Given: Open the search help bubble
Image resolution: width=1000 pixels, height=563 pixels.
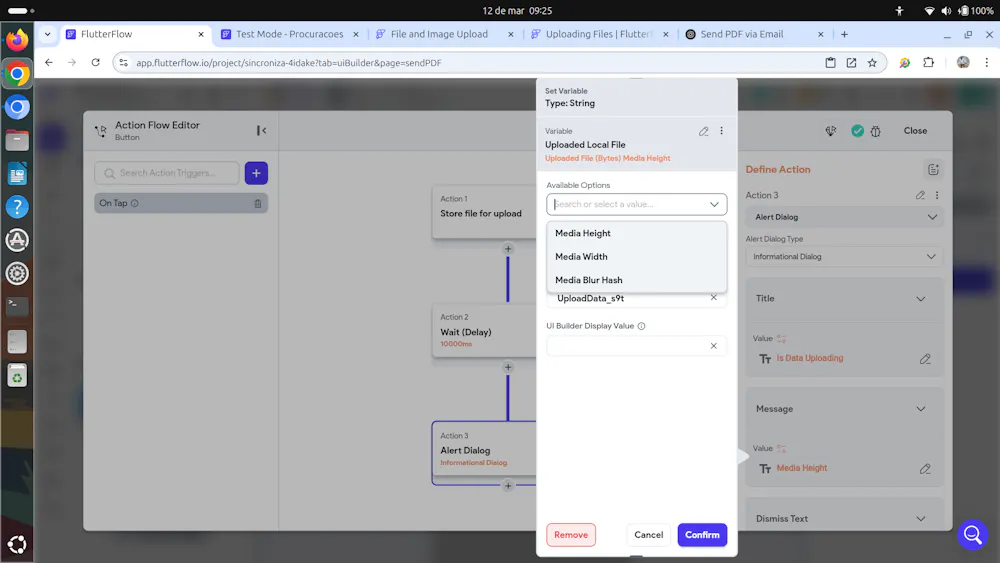Looking at the screenshot, I should point(972,534).
